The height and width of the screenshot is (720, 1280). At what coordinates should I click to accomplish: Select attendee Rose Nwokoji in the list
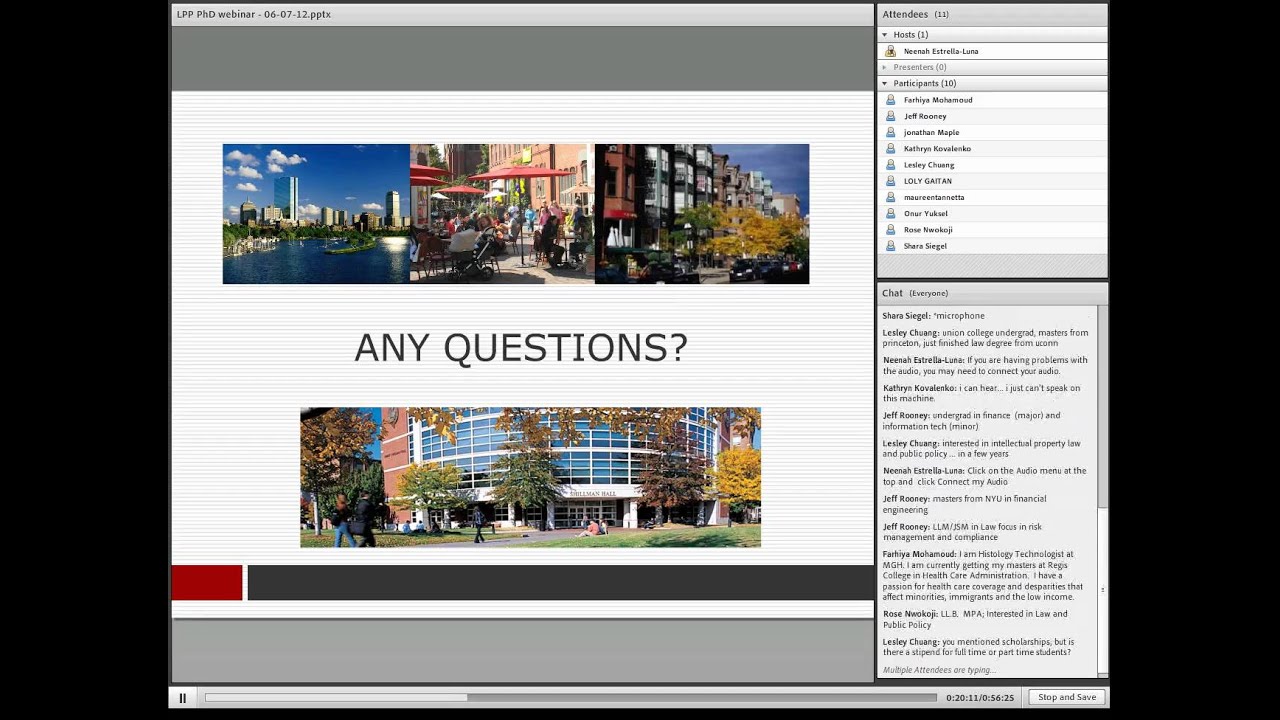tap(992, 230)
